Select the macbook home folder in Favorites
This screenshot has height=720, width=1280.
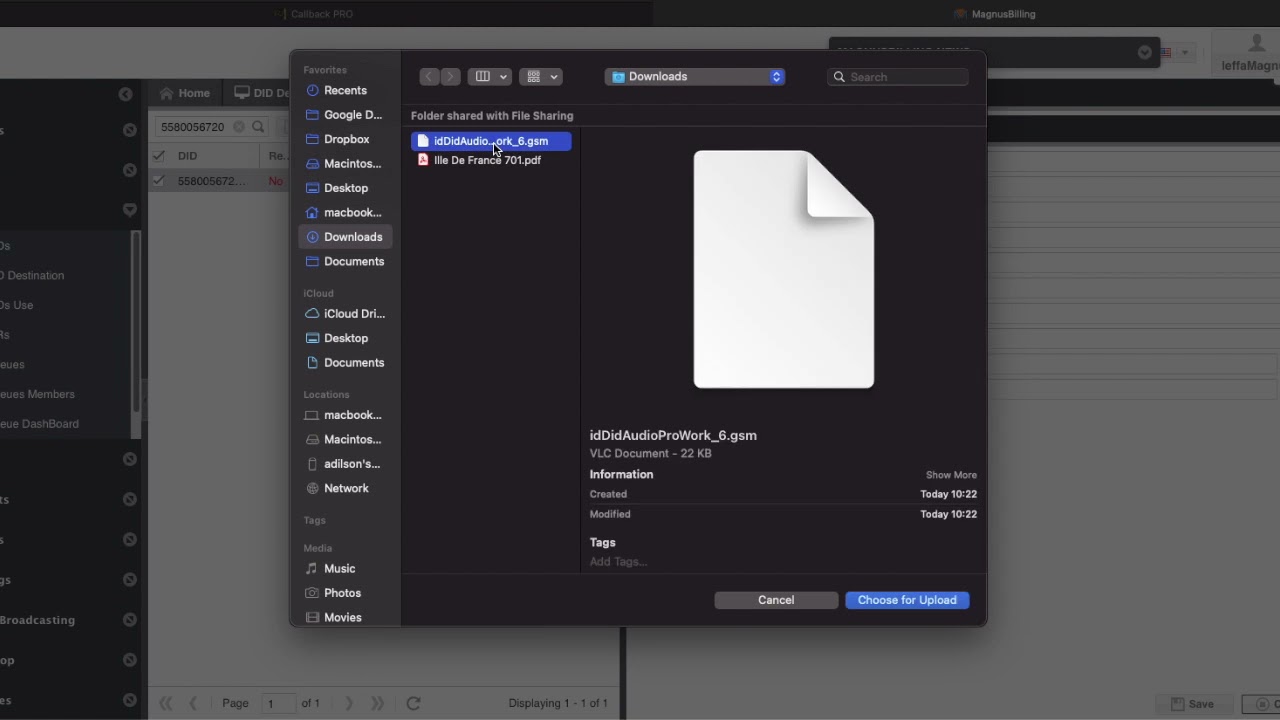pos(345,212)
